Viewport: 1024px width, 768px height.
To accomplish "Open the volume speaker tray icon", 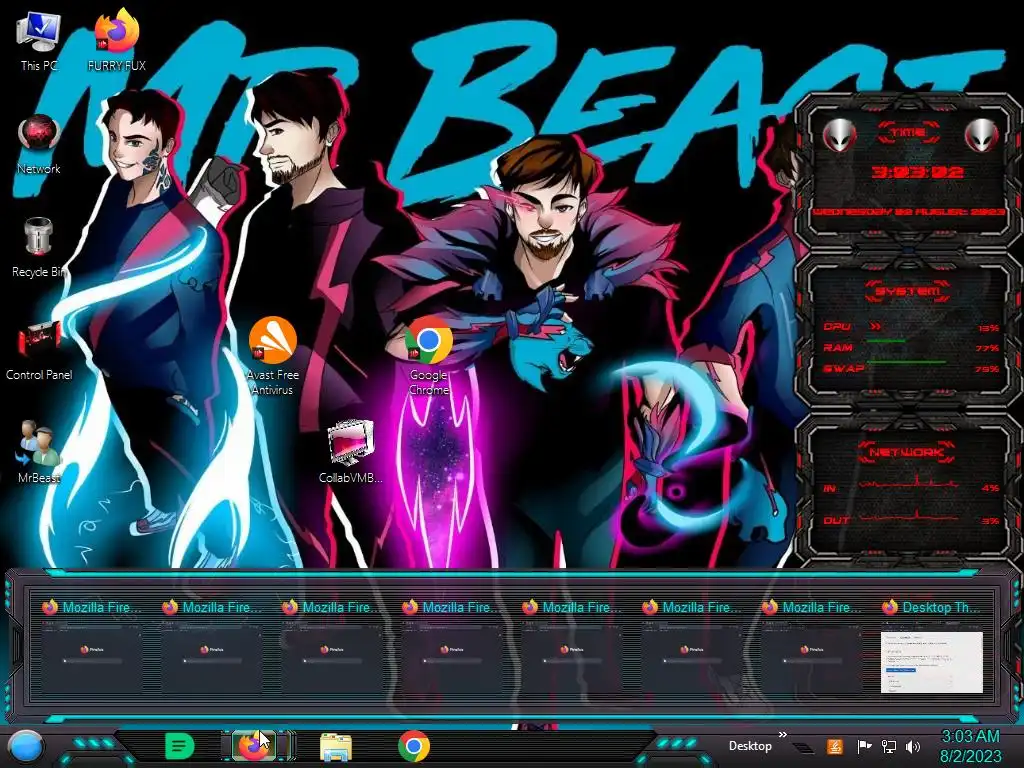I will coord(913,746).
